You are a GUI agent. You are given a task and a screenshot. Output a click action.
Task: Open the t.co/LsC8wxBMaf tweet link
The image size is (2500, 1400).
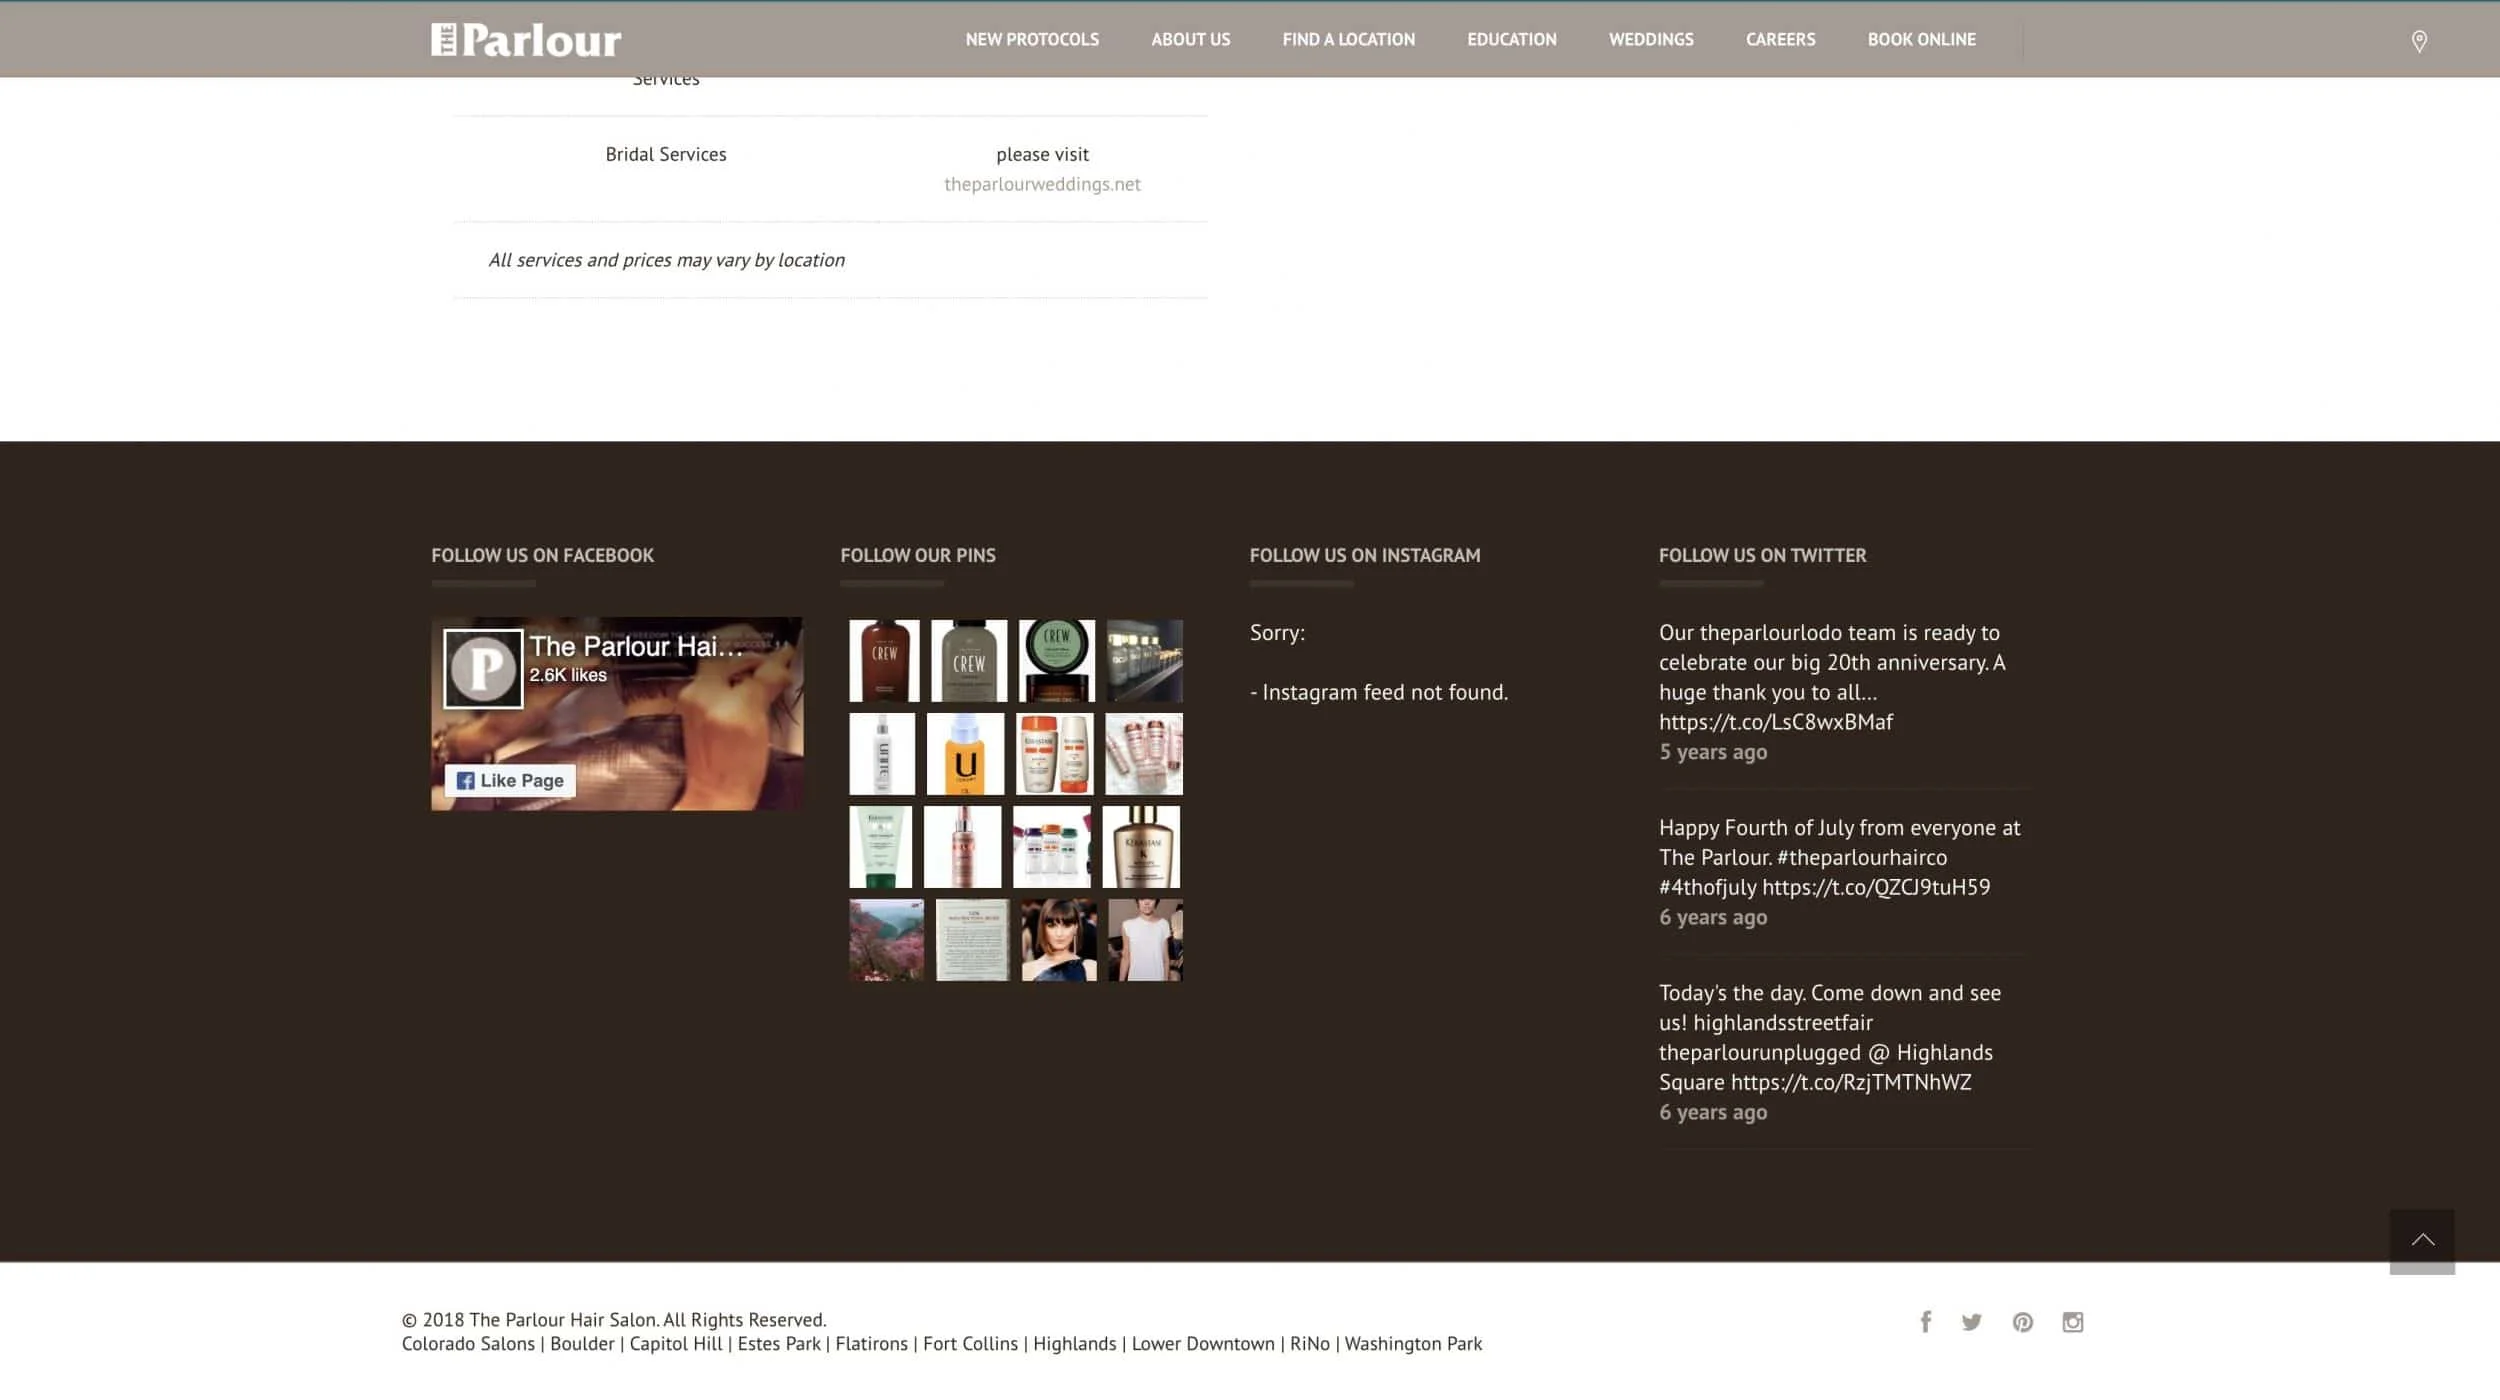(x=1775, y=722)
